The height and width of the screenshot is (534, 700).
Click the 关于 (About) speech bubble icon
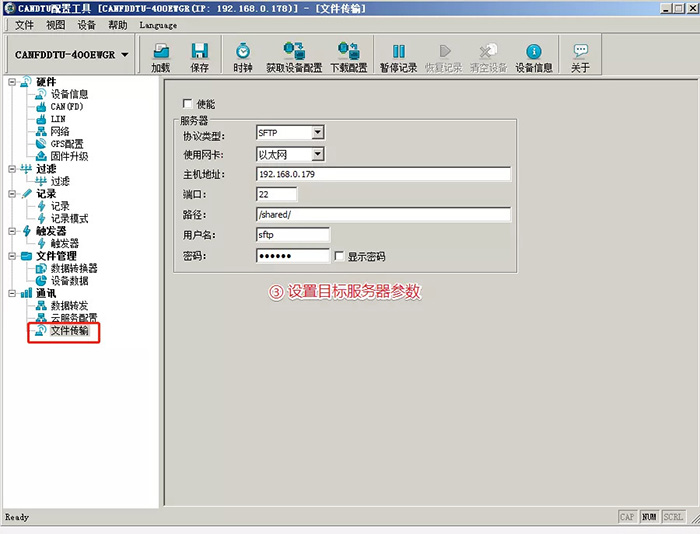(x=580, y=51)
